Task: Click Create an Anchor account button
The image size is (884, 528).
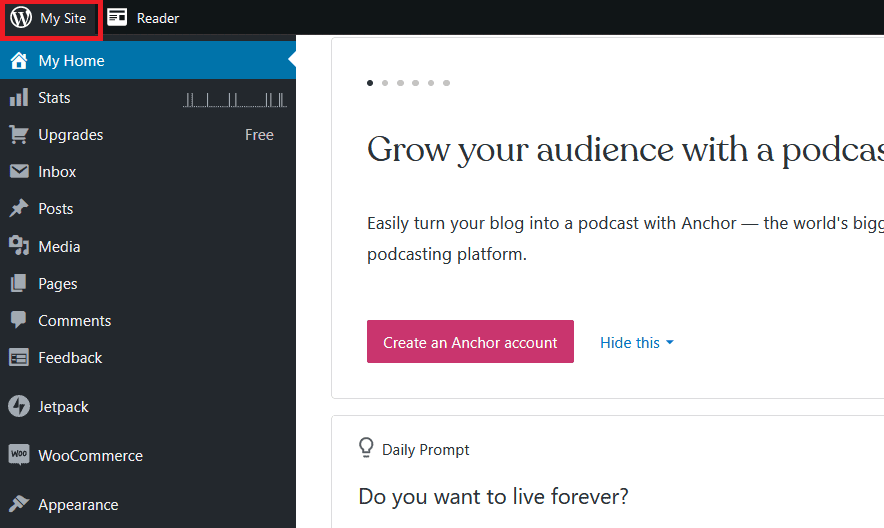Action: [x=470, y=341]
